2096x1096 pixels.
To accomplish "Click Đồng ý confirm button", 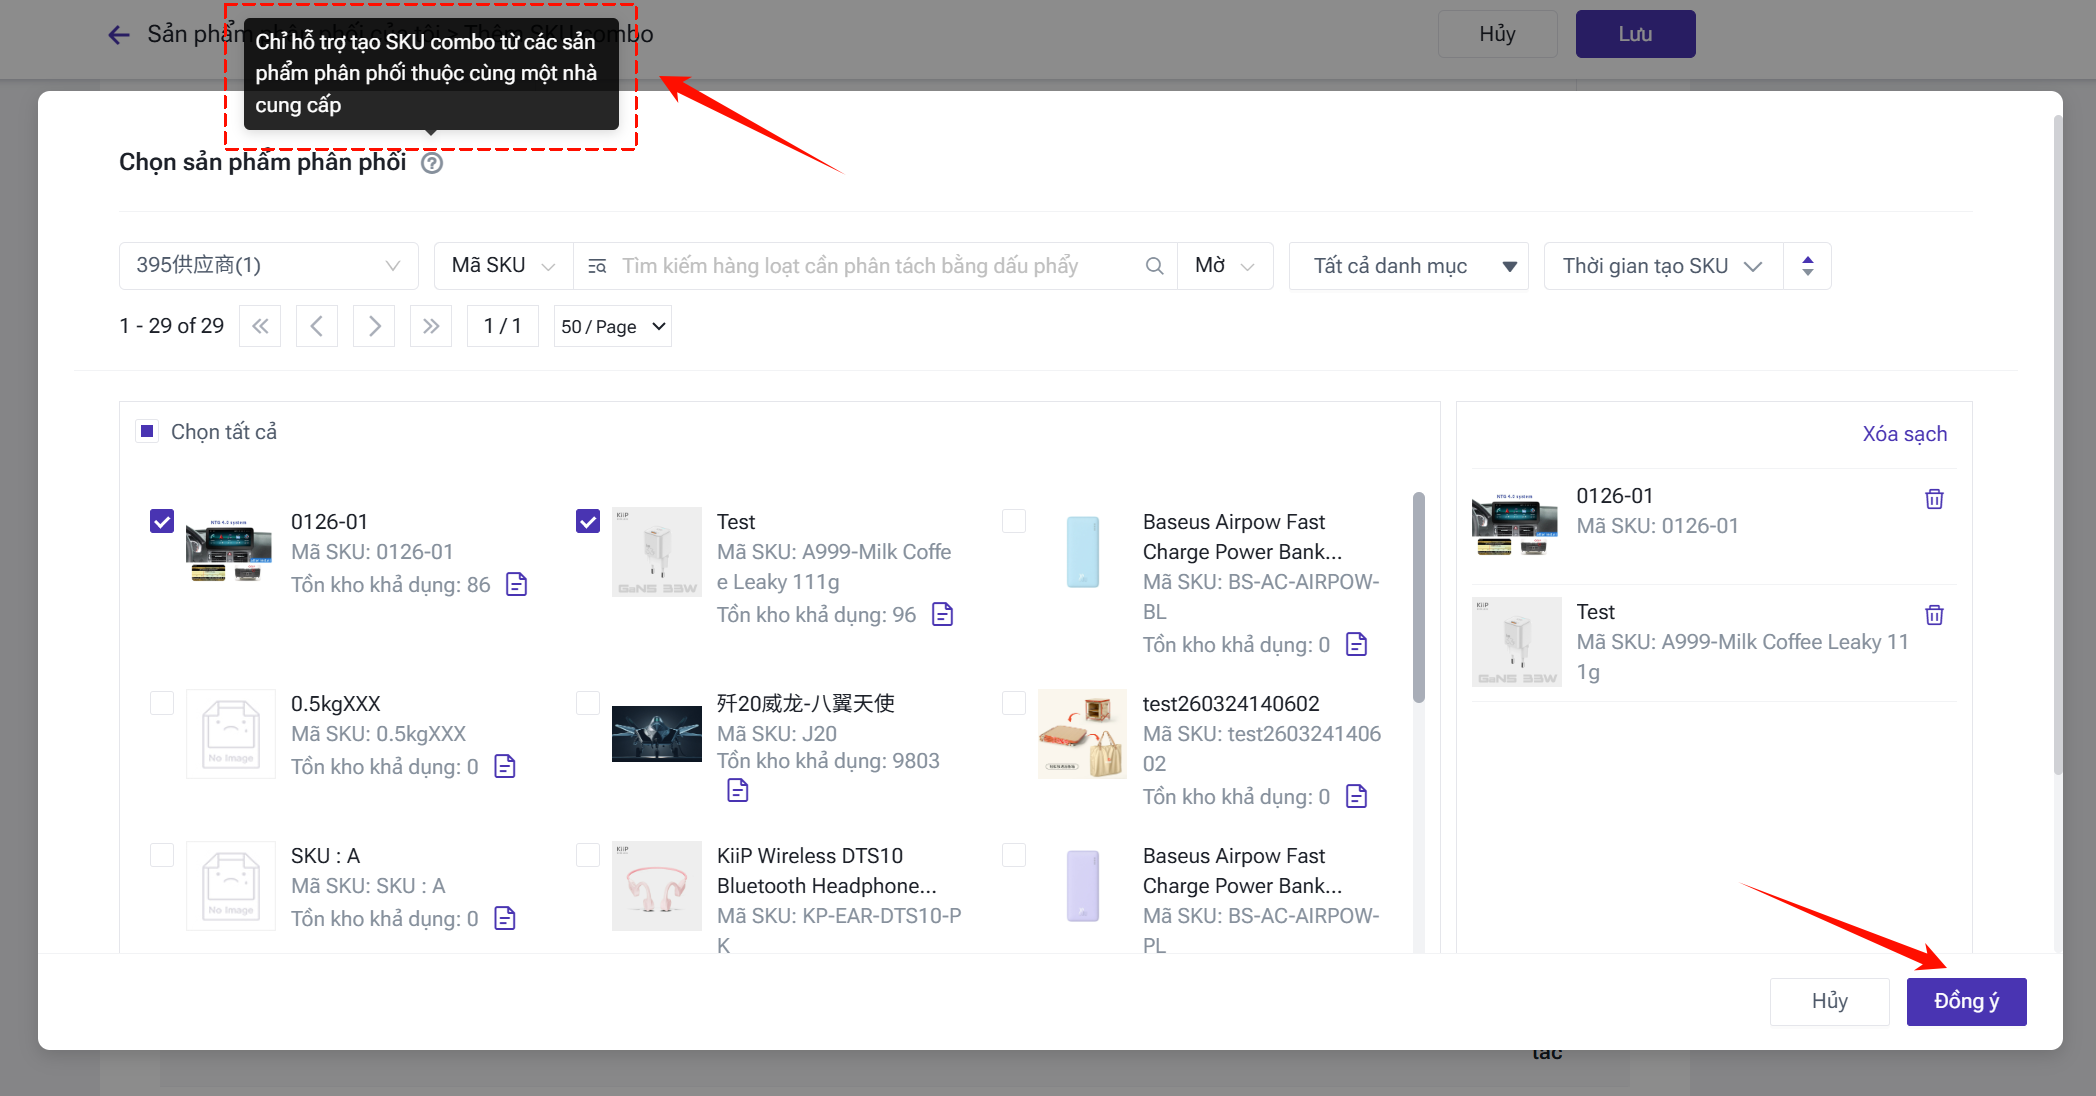I will [1966, 1001].
